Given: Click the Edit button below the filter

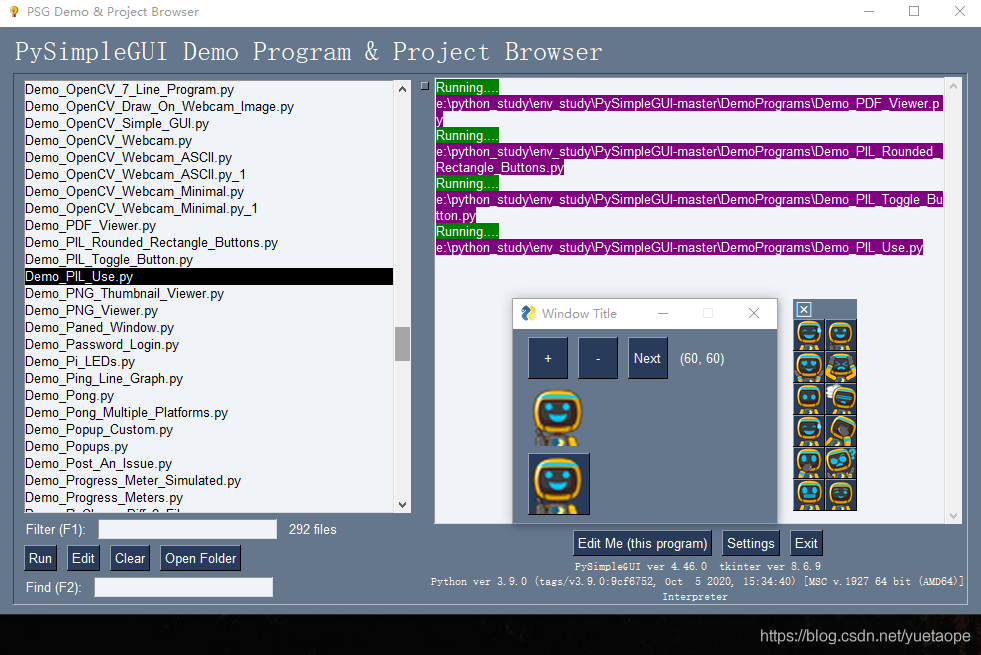Looking at the screenshot, I should [83, 558].
